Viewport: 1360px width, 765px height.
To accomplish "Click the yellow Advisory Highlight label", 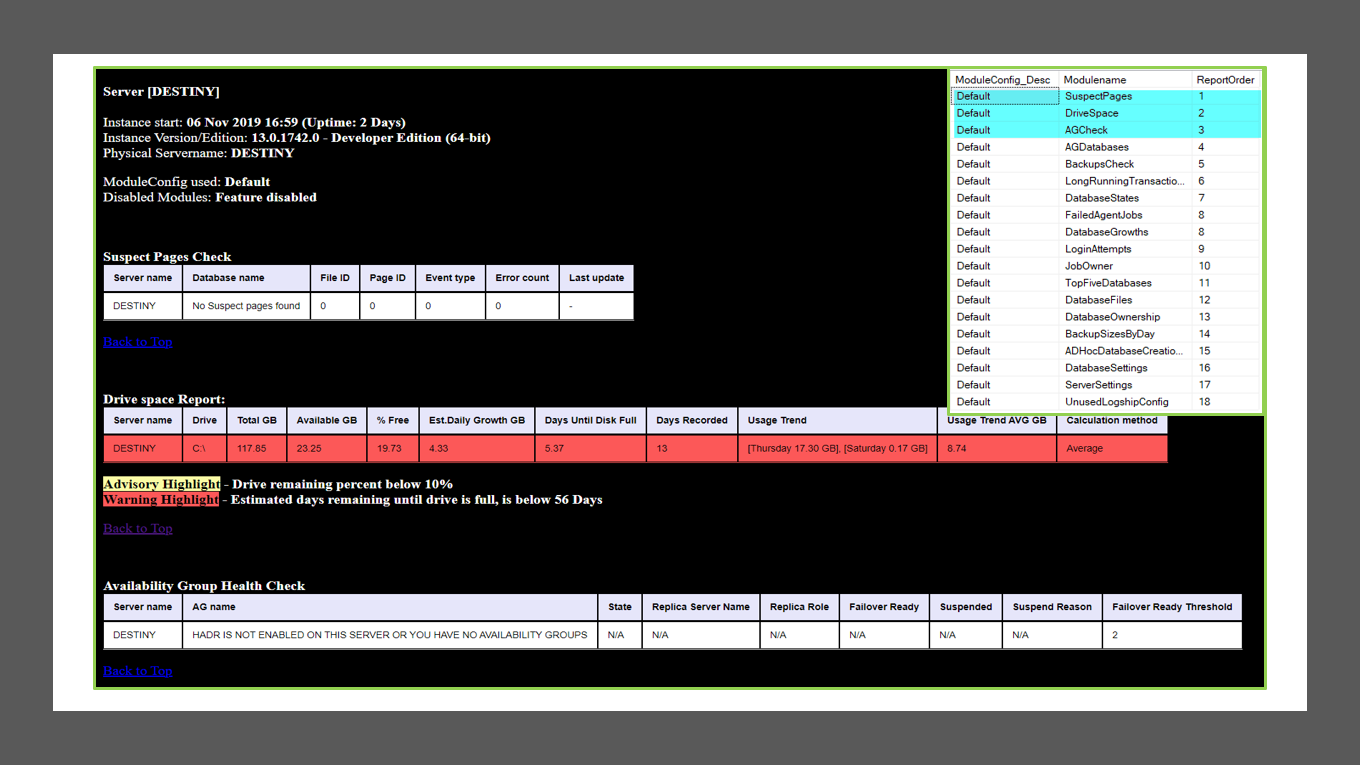I will [x=161, y=484].
